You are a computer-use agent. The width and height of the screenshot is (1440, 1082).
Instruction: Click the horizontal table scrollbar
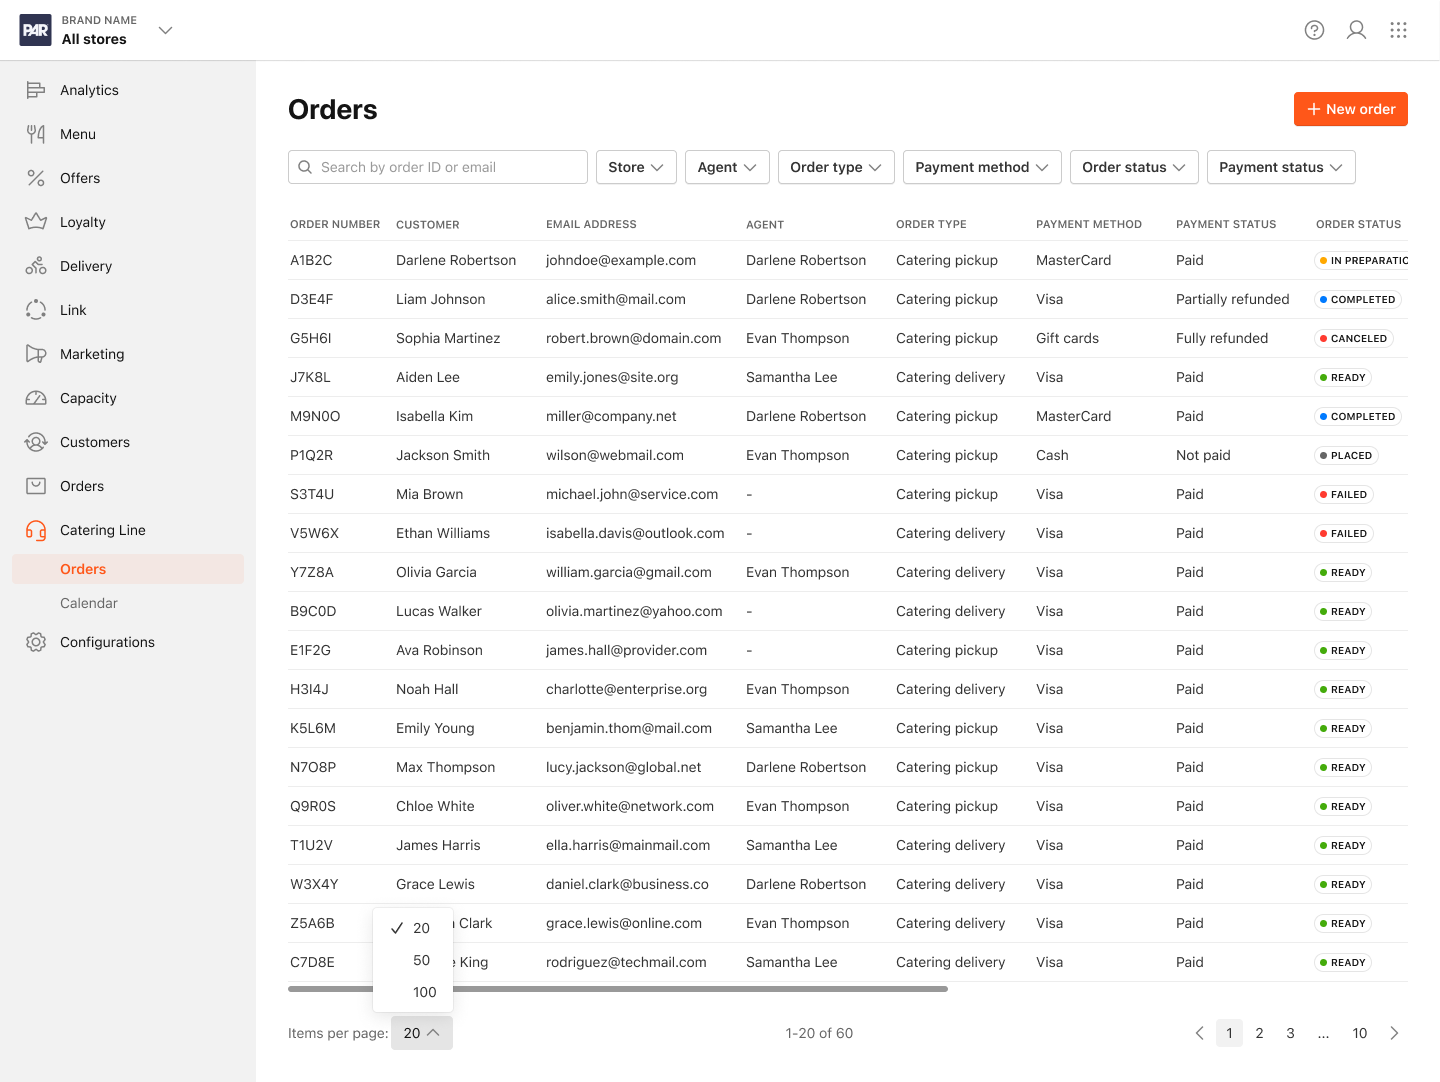click(x=618, y=989)
